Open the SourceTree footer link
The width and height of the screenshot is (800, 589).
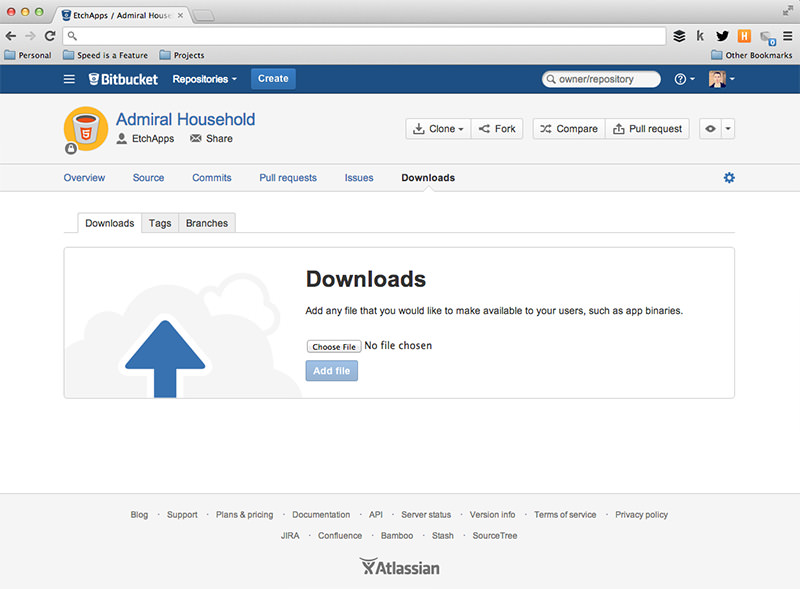point(494,535)
